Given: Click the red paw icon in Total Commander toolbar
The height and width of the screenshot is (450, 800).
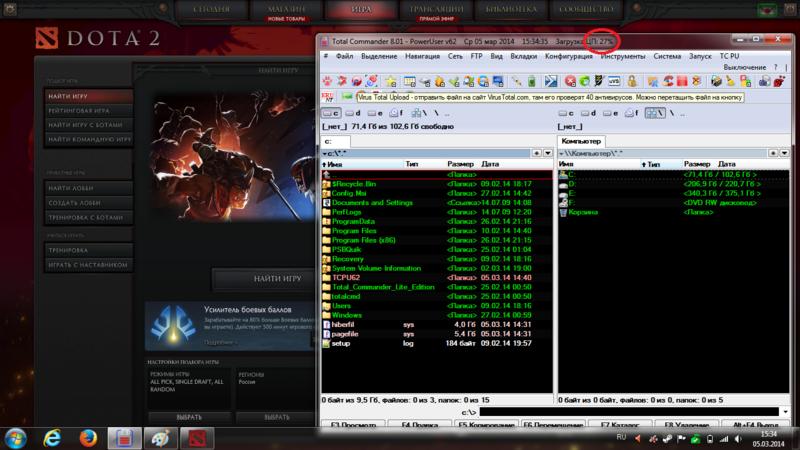Looking at the screenshot, I should 327,81.
